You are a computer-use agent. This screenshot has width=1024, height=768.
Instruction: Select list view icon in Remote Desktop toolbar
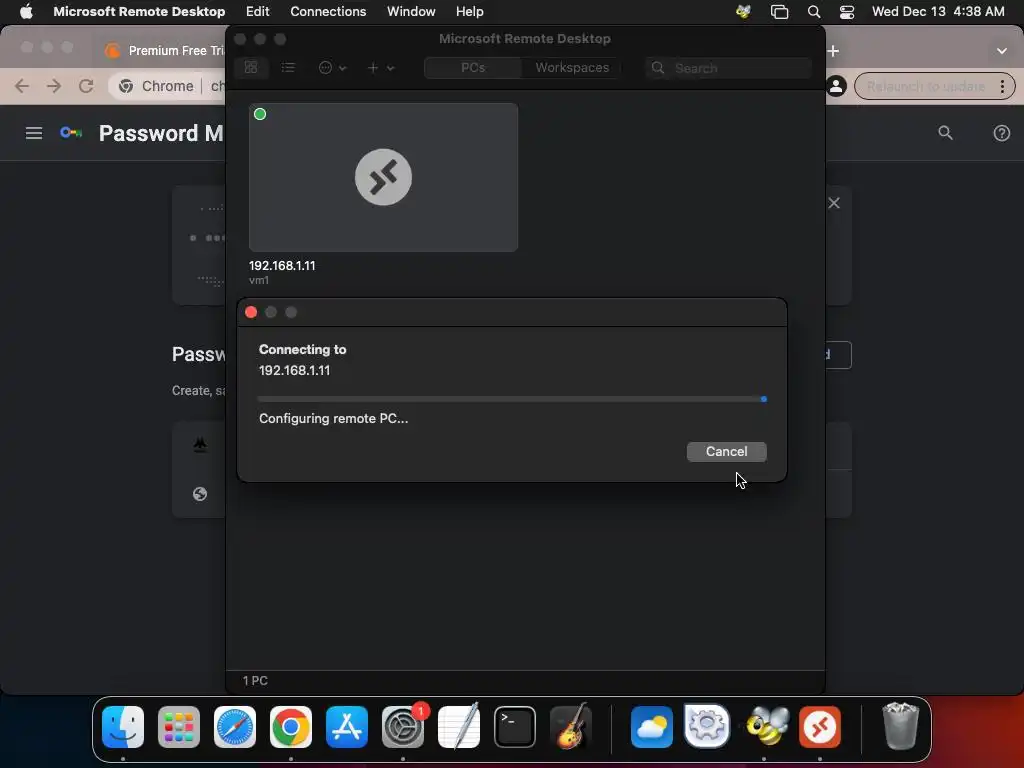pyautogui.click(x=288, y=67)
